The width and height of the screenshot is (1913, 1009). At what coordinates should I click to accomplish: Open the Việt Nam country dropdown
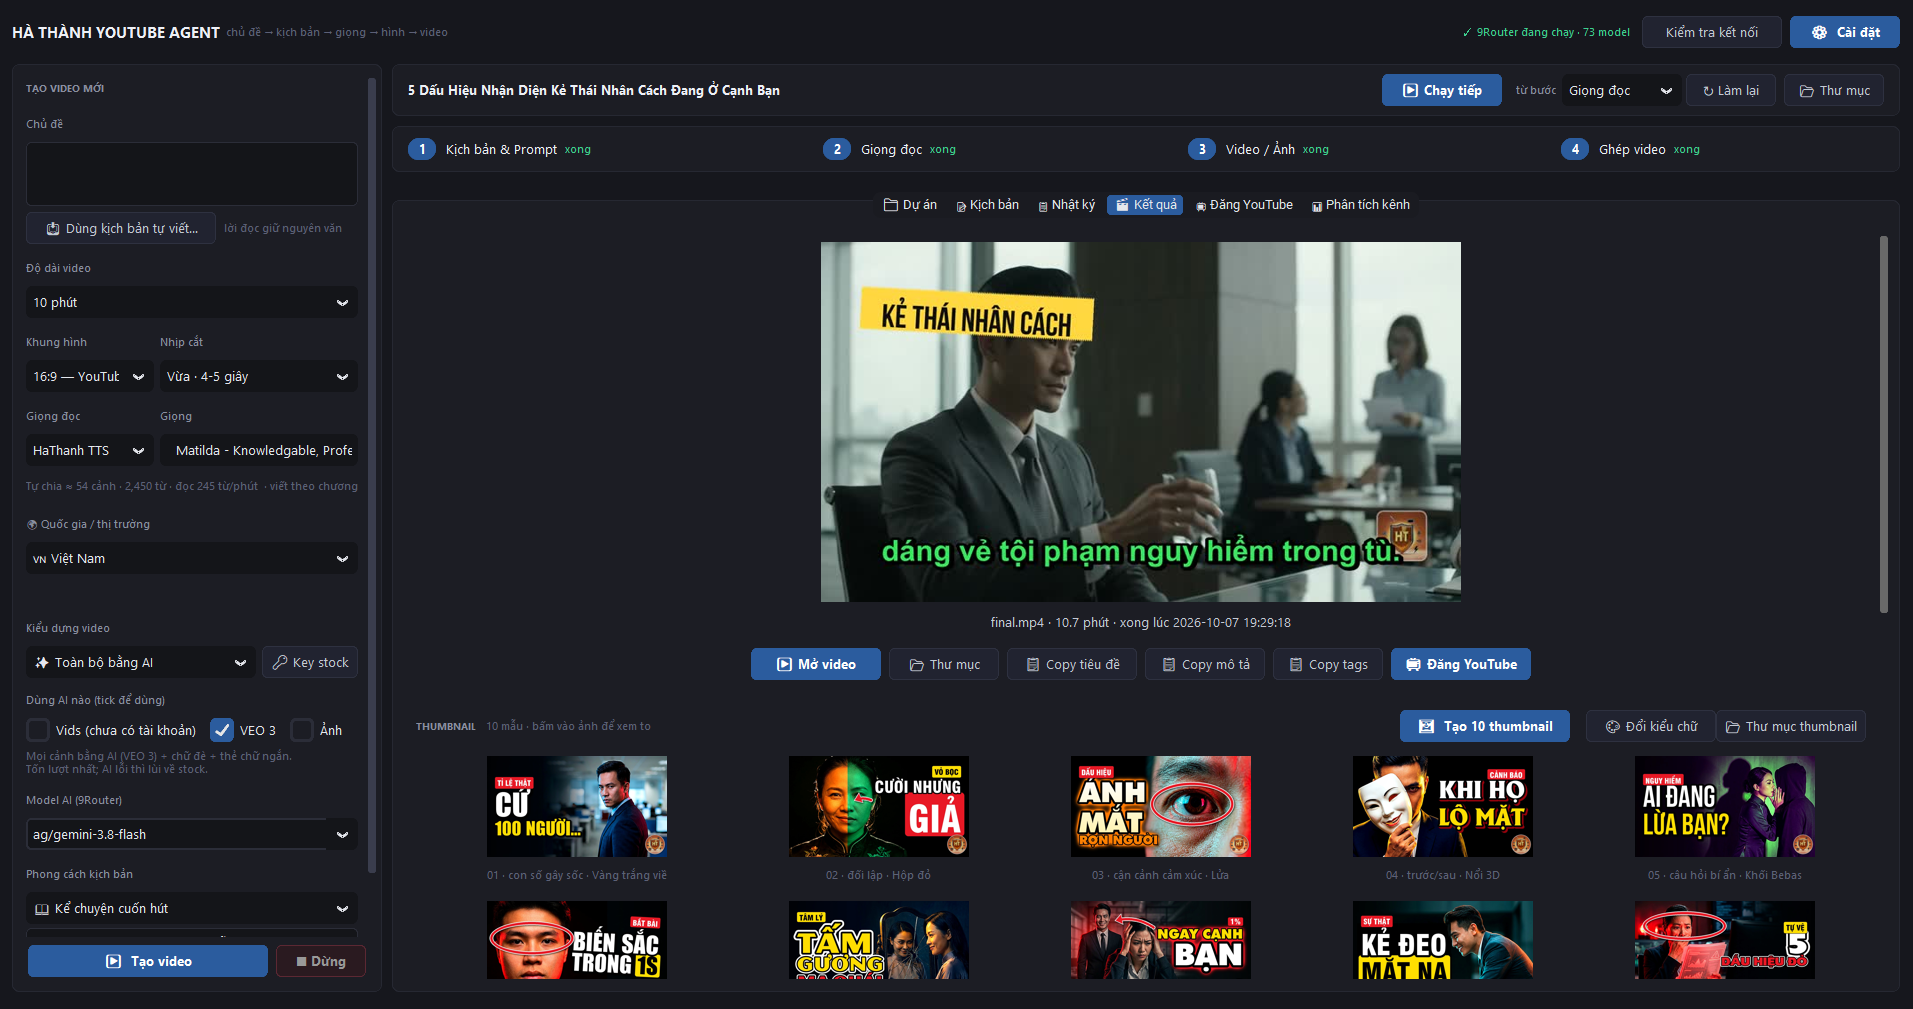pyautogui.click(x=192, y=558)
